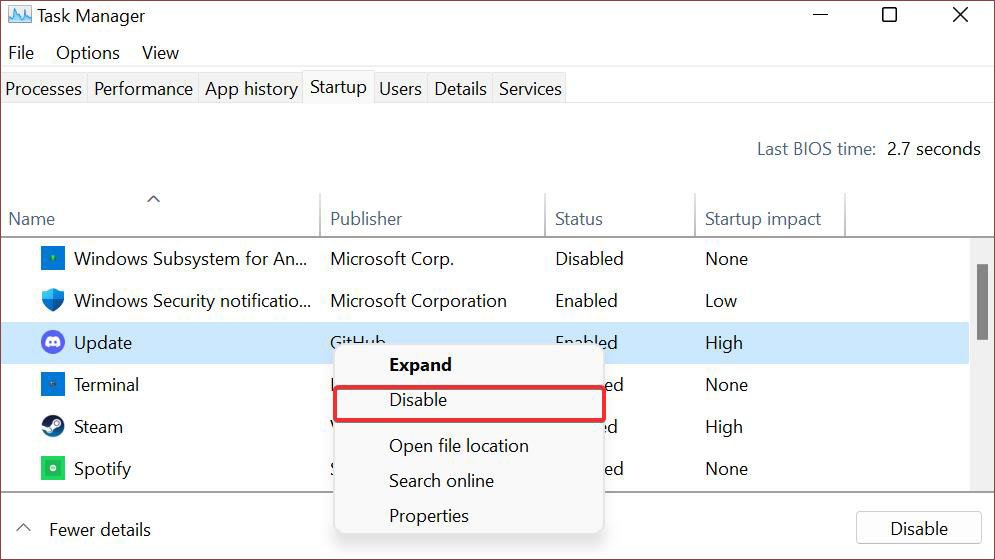Collapse view using Fewer details chevron
The image size is (995, 560).
pyautogui.click(x=23, y=528)
